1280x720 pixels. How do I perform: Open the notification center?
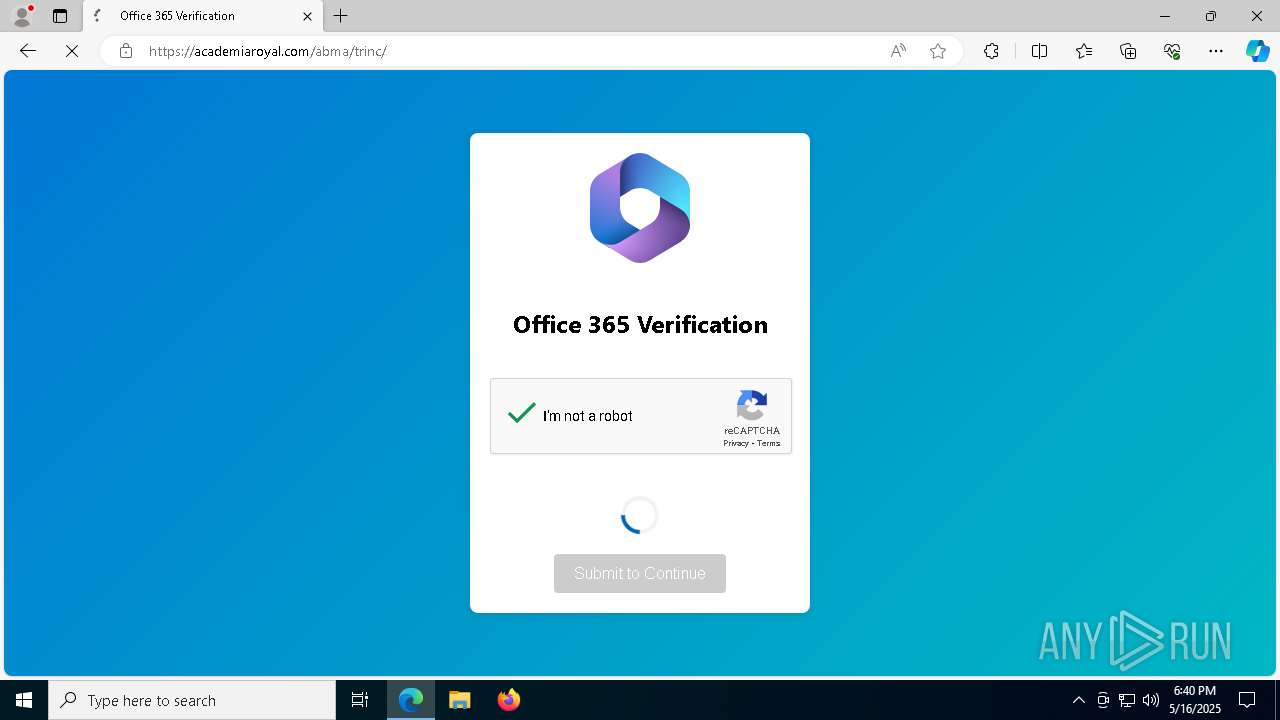coord(1247,700)
